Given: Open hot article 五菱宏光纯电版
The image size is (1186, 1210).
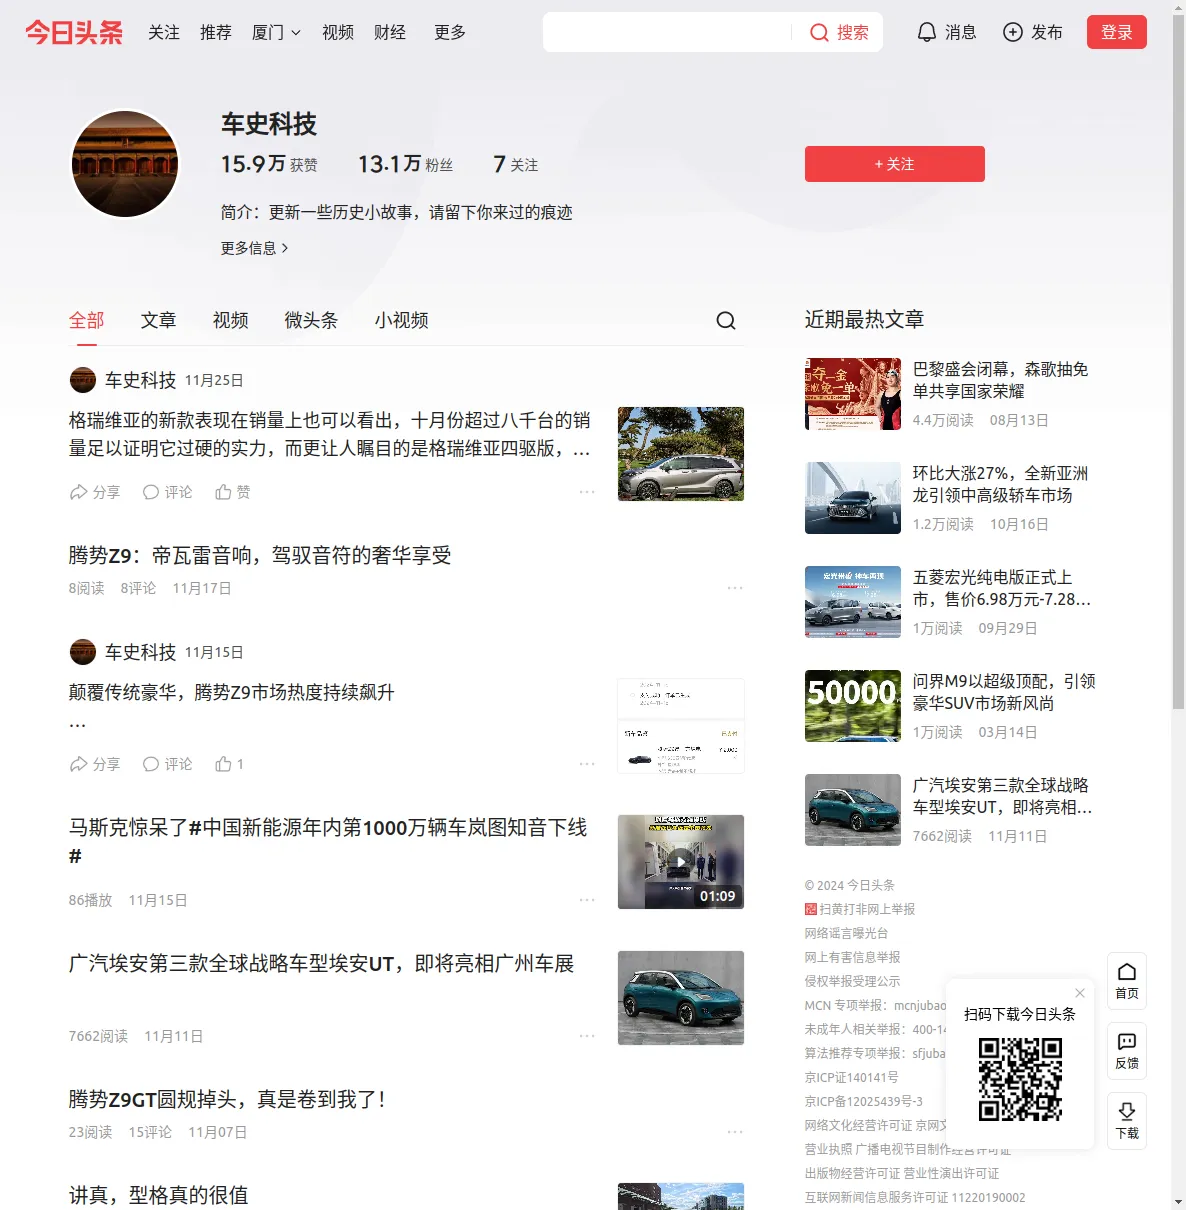Looking at the screenshot, I should coord(1002,588).
